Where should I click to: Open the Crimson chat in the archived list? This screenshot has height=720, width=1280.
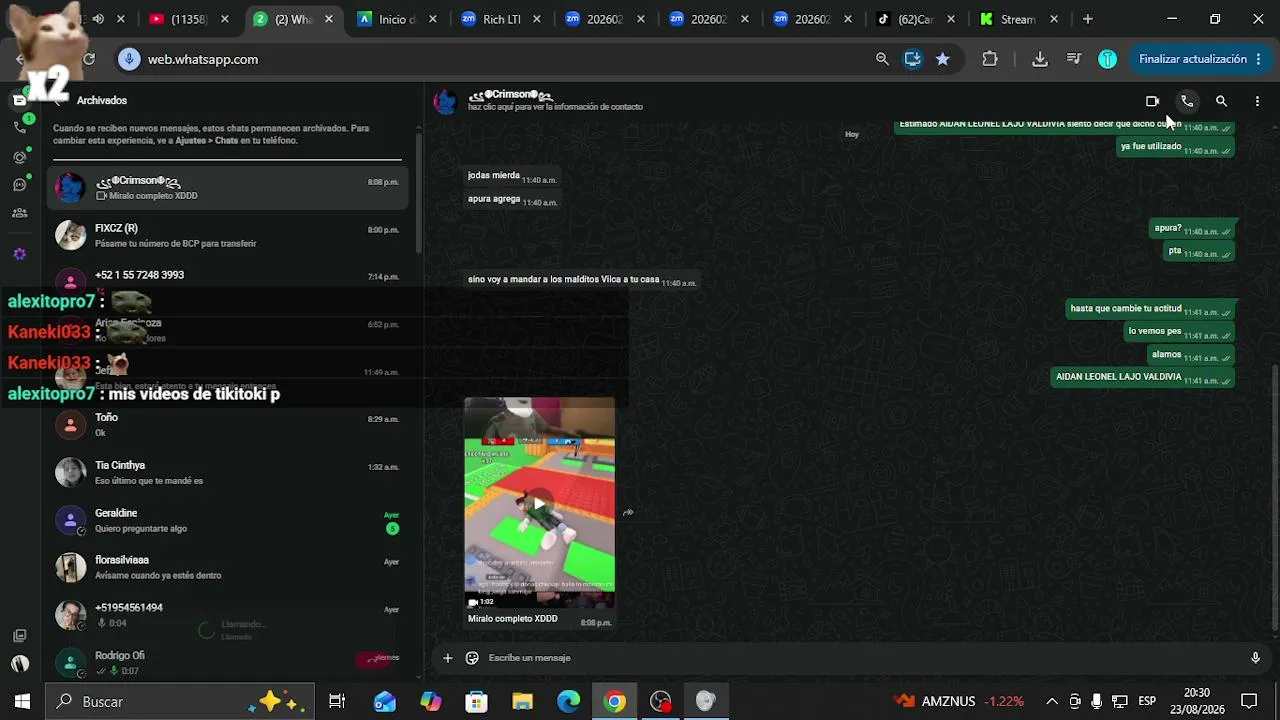click(228, 188)
